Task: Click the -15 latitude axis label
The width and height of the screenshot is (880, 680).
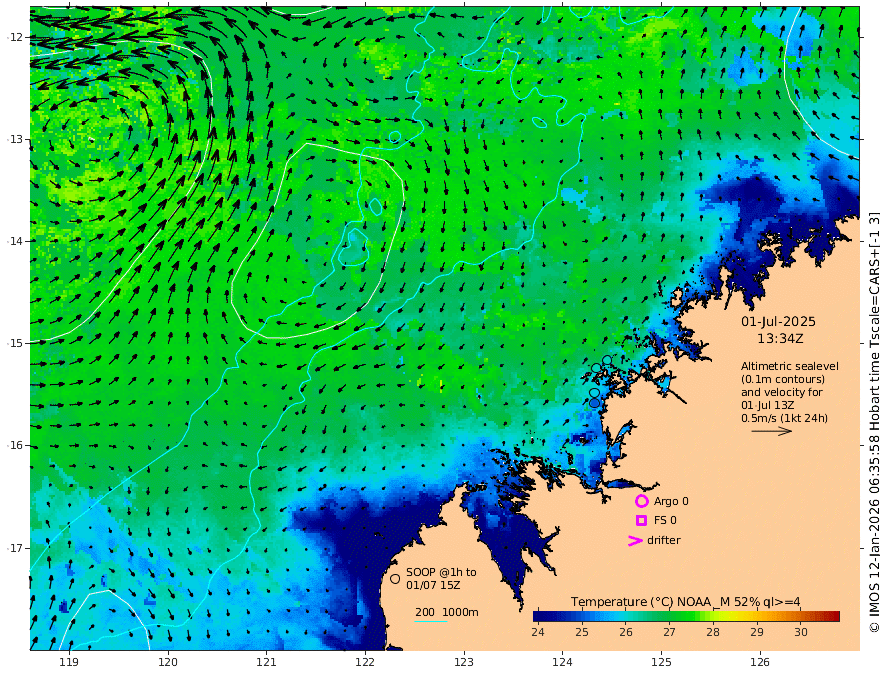Action: click(x=15, y=343)
